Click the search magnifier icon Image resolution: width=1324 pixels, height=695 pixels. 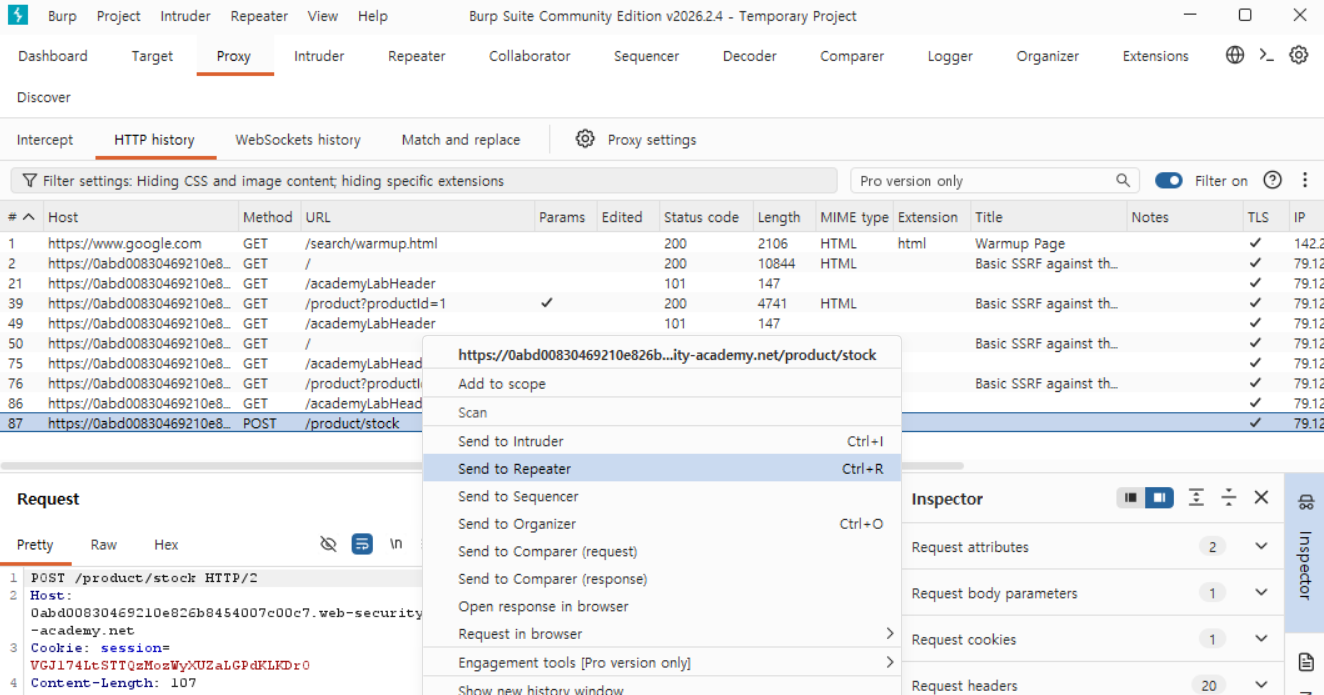pos(1123,181)
